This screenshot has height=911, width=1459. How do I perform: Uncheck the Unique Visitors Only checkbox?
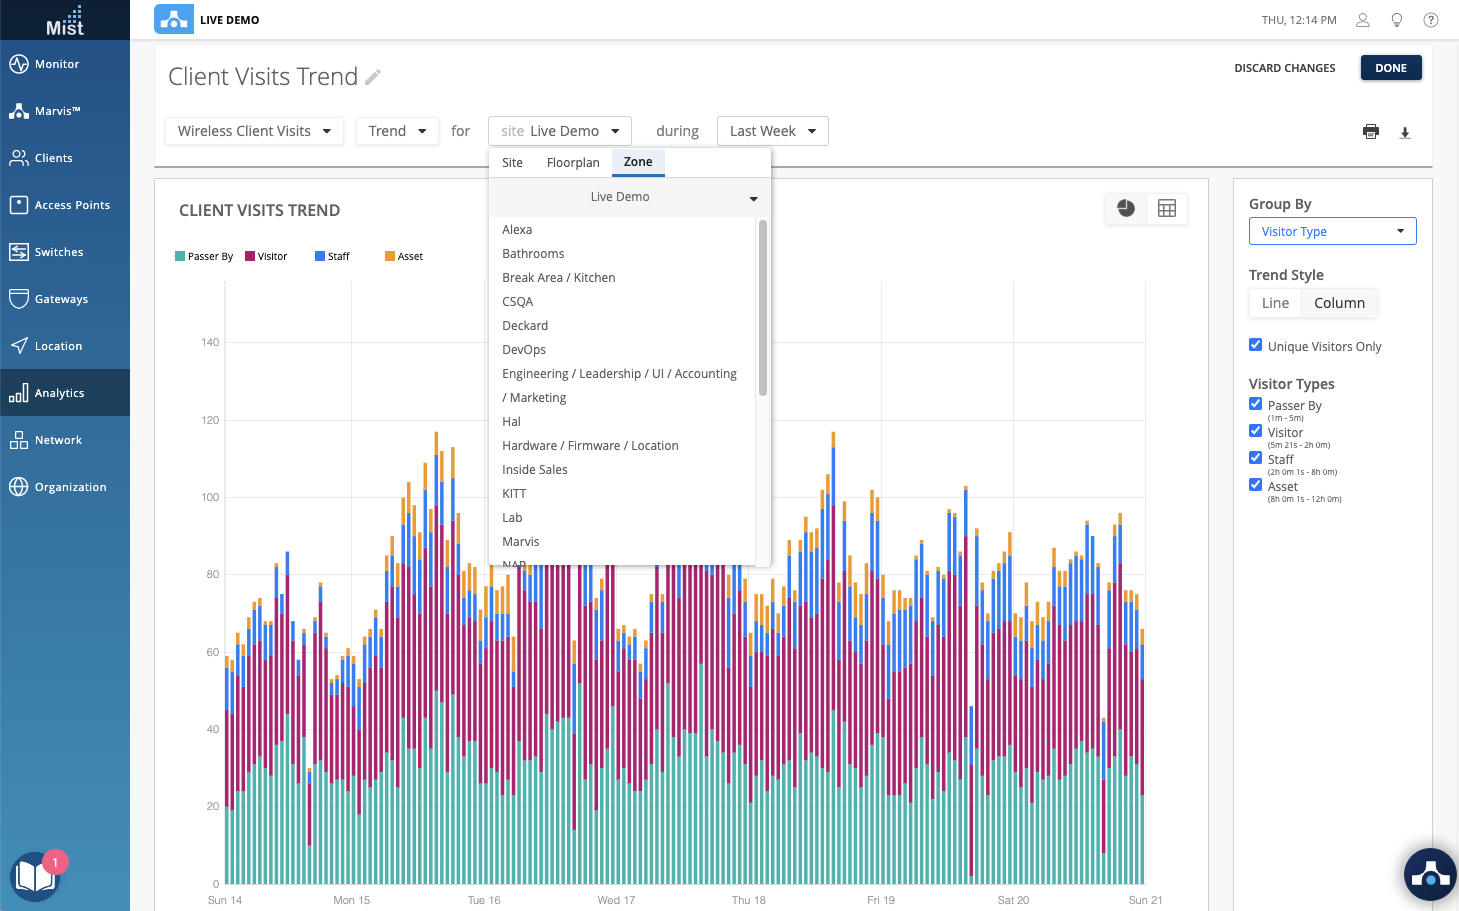tap(1255, 345)
